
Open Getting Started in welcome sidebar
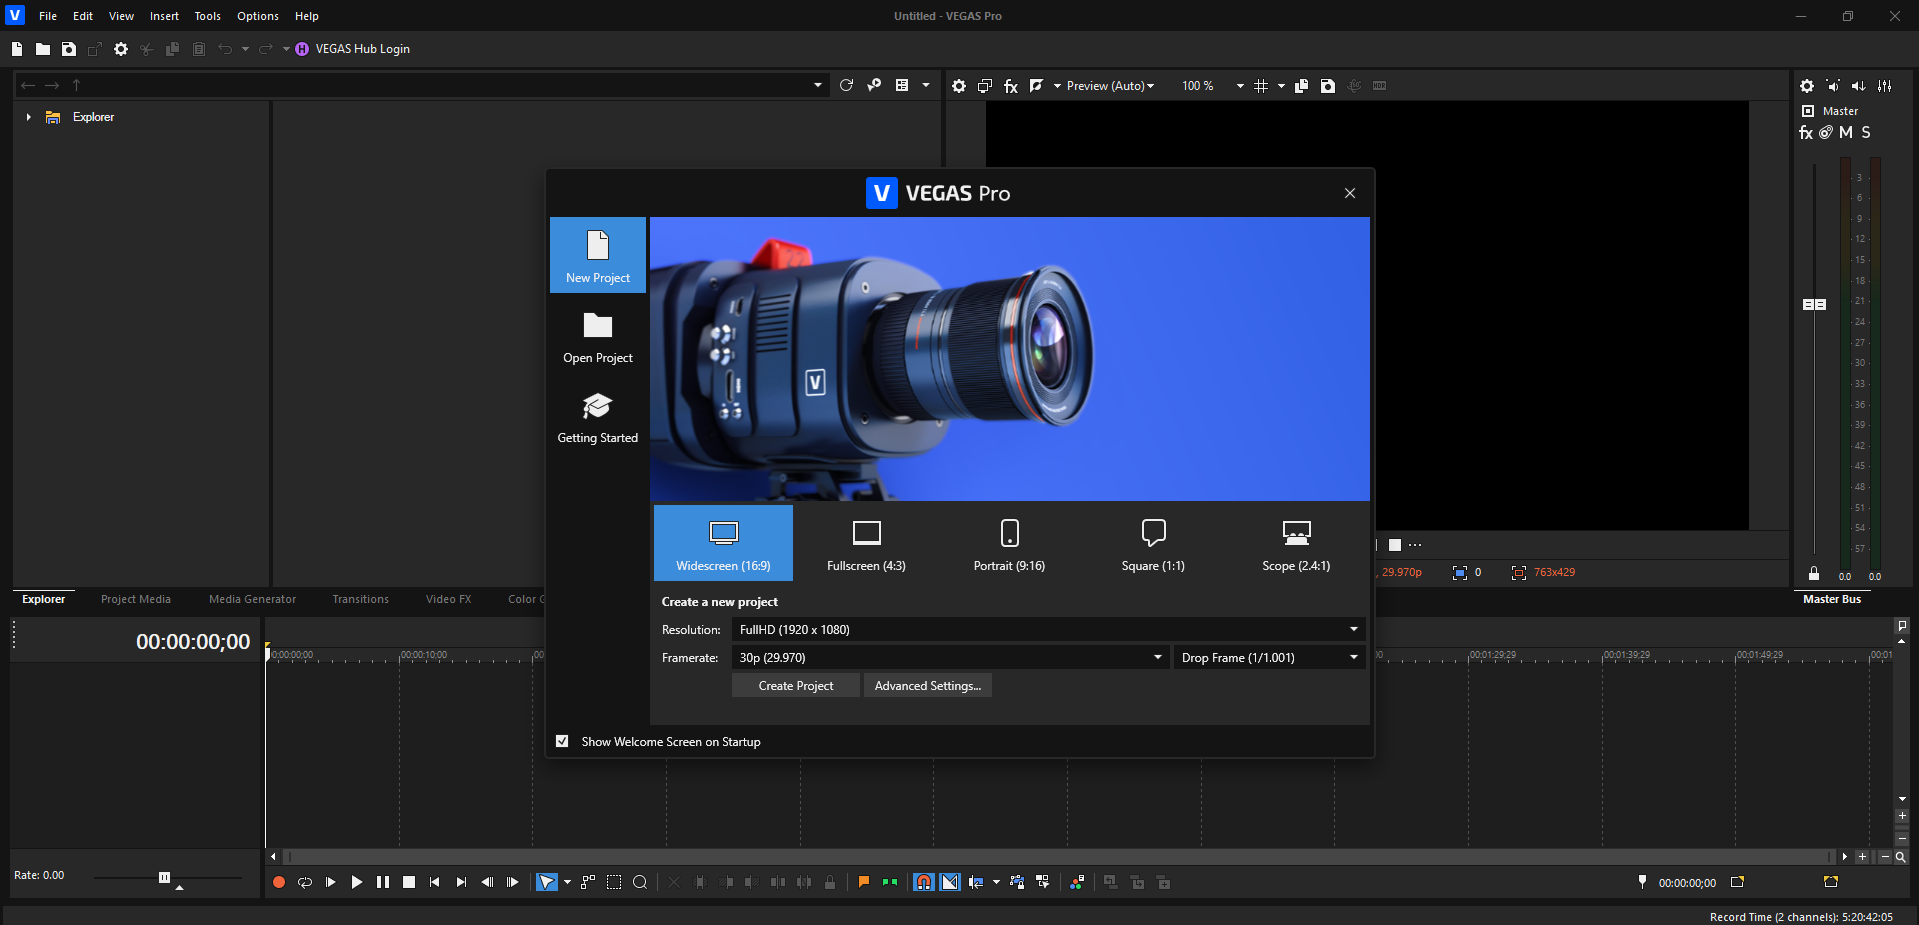point(598,417)
